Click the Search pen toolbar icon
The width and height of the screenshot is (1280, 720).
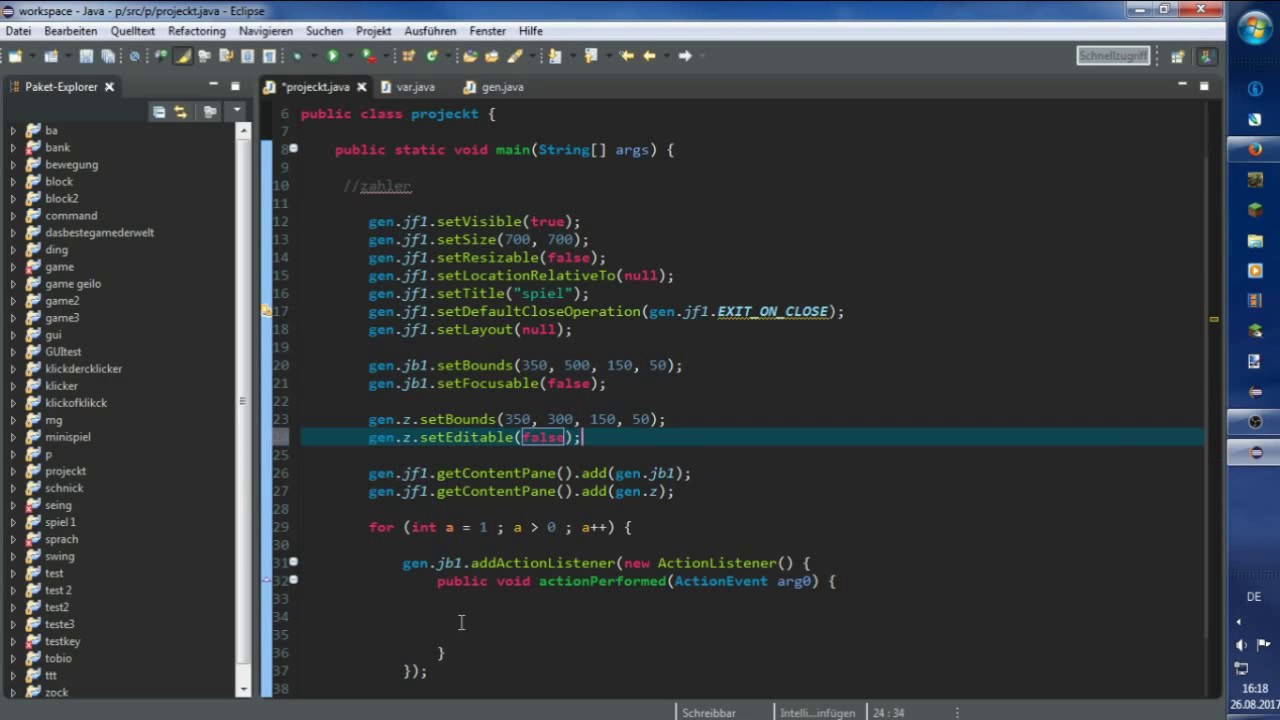pos(515,56)
